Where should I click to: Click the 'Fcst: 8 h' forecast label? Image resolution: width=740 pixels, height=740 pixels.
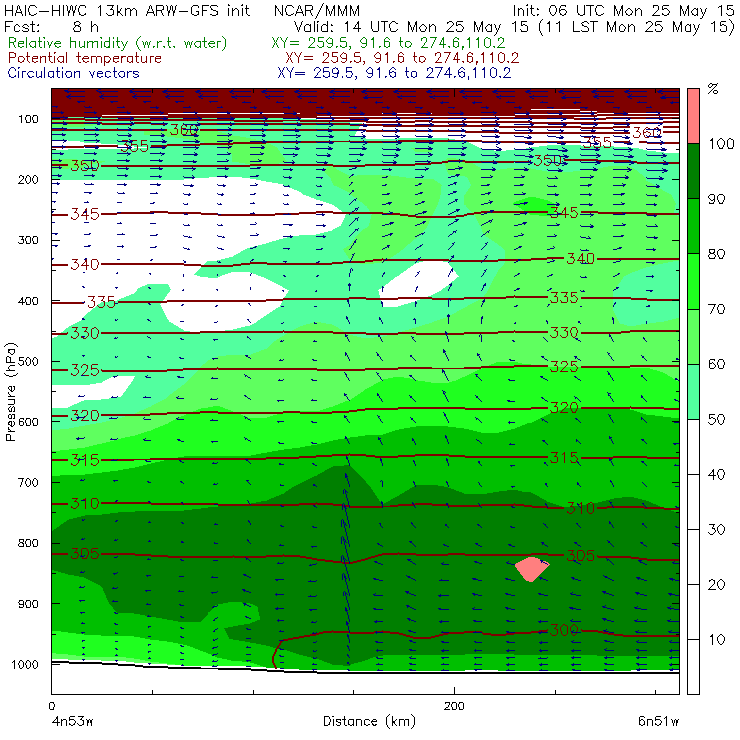[x=51, y=26]
